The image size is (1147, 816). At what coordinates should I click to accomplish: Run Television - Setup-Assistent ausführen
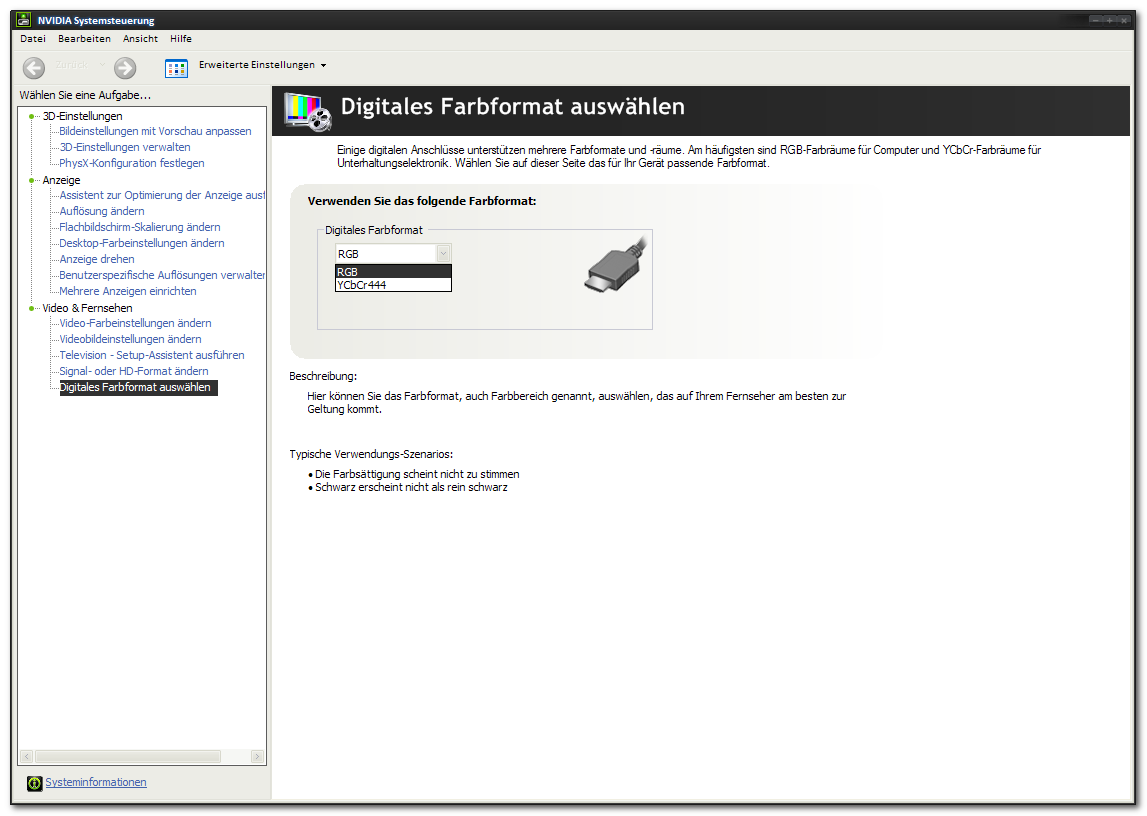tap(152, 356)
